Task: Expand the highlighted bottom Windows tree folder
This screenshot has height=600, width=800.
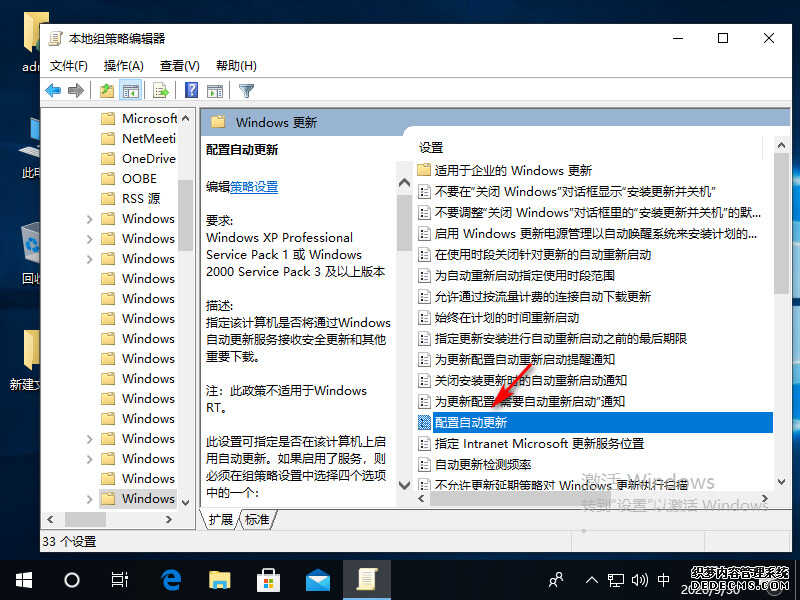Action: [89, 498]
